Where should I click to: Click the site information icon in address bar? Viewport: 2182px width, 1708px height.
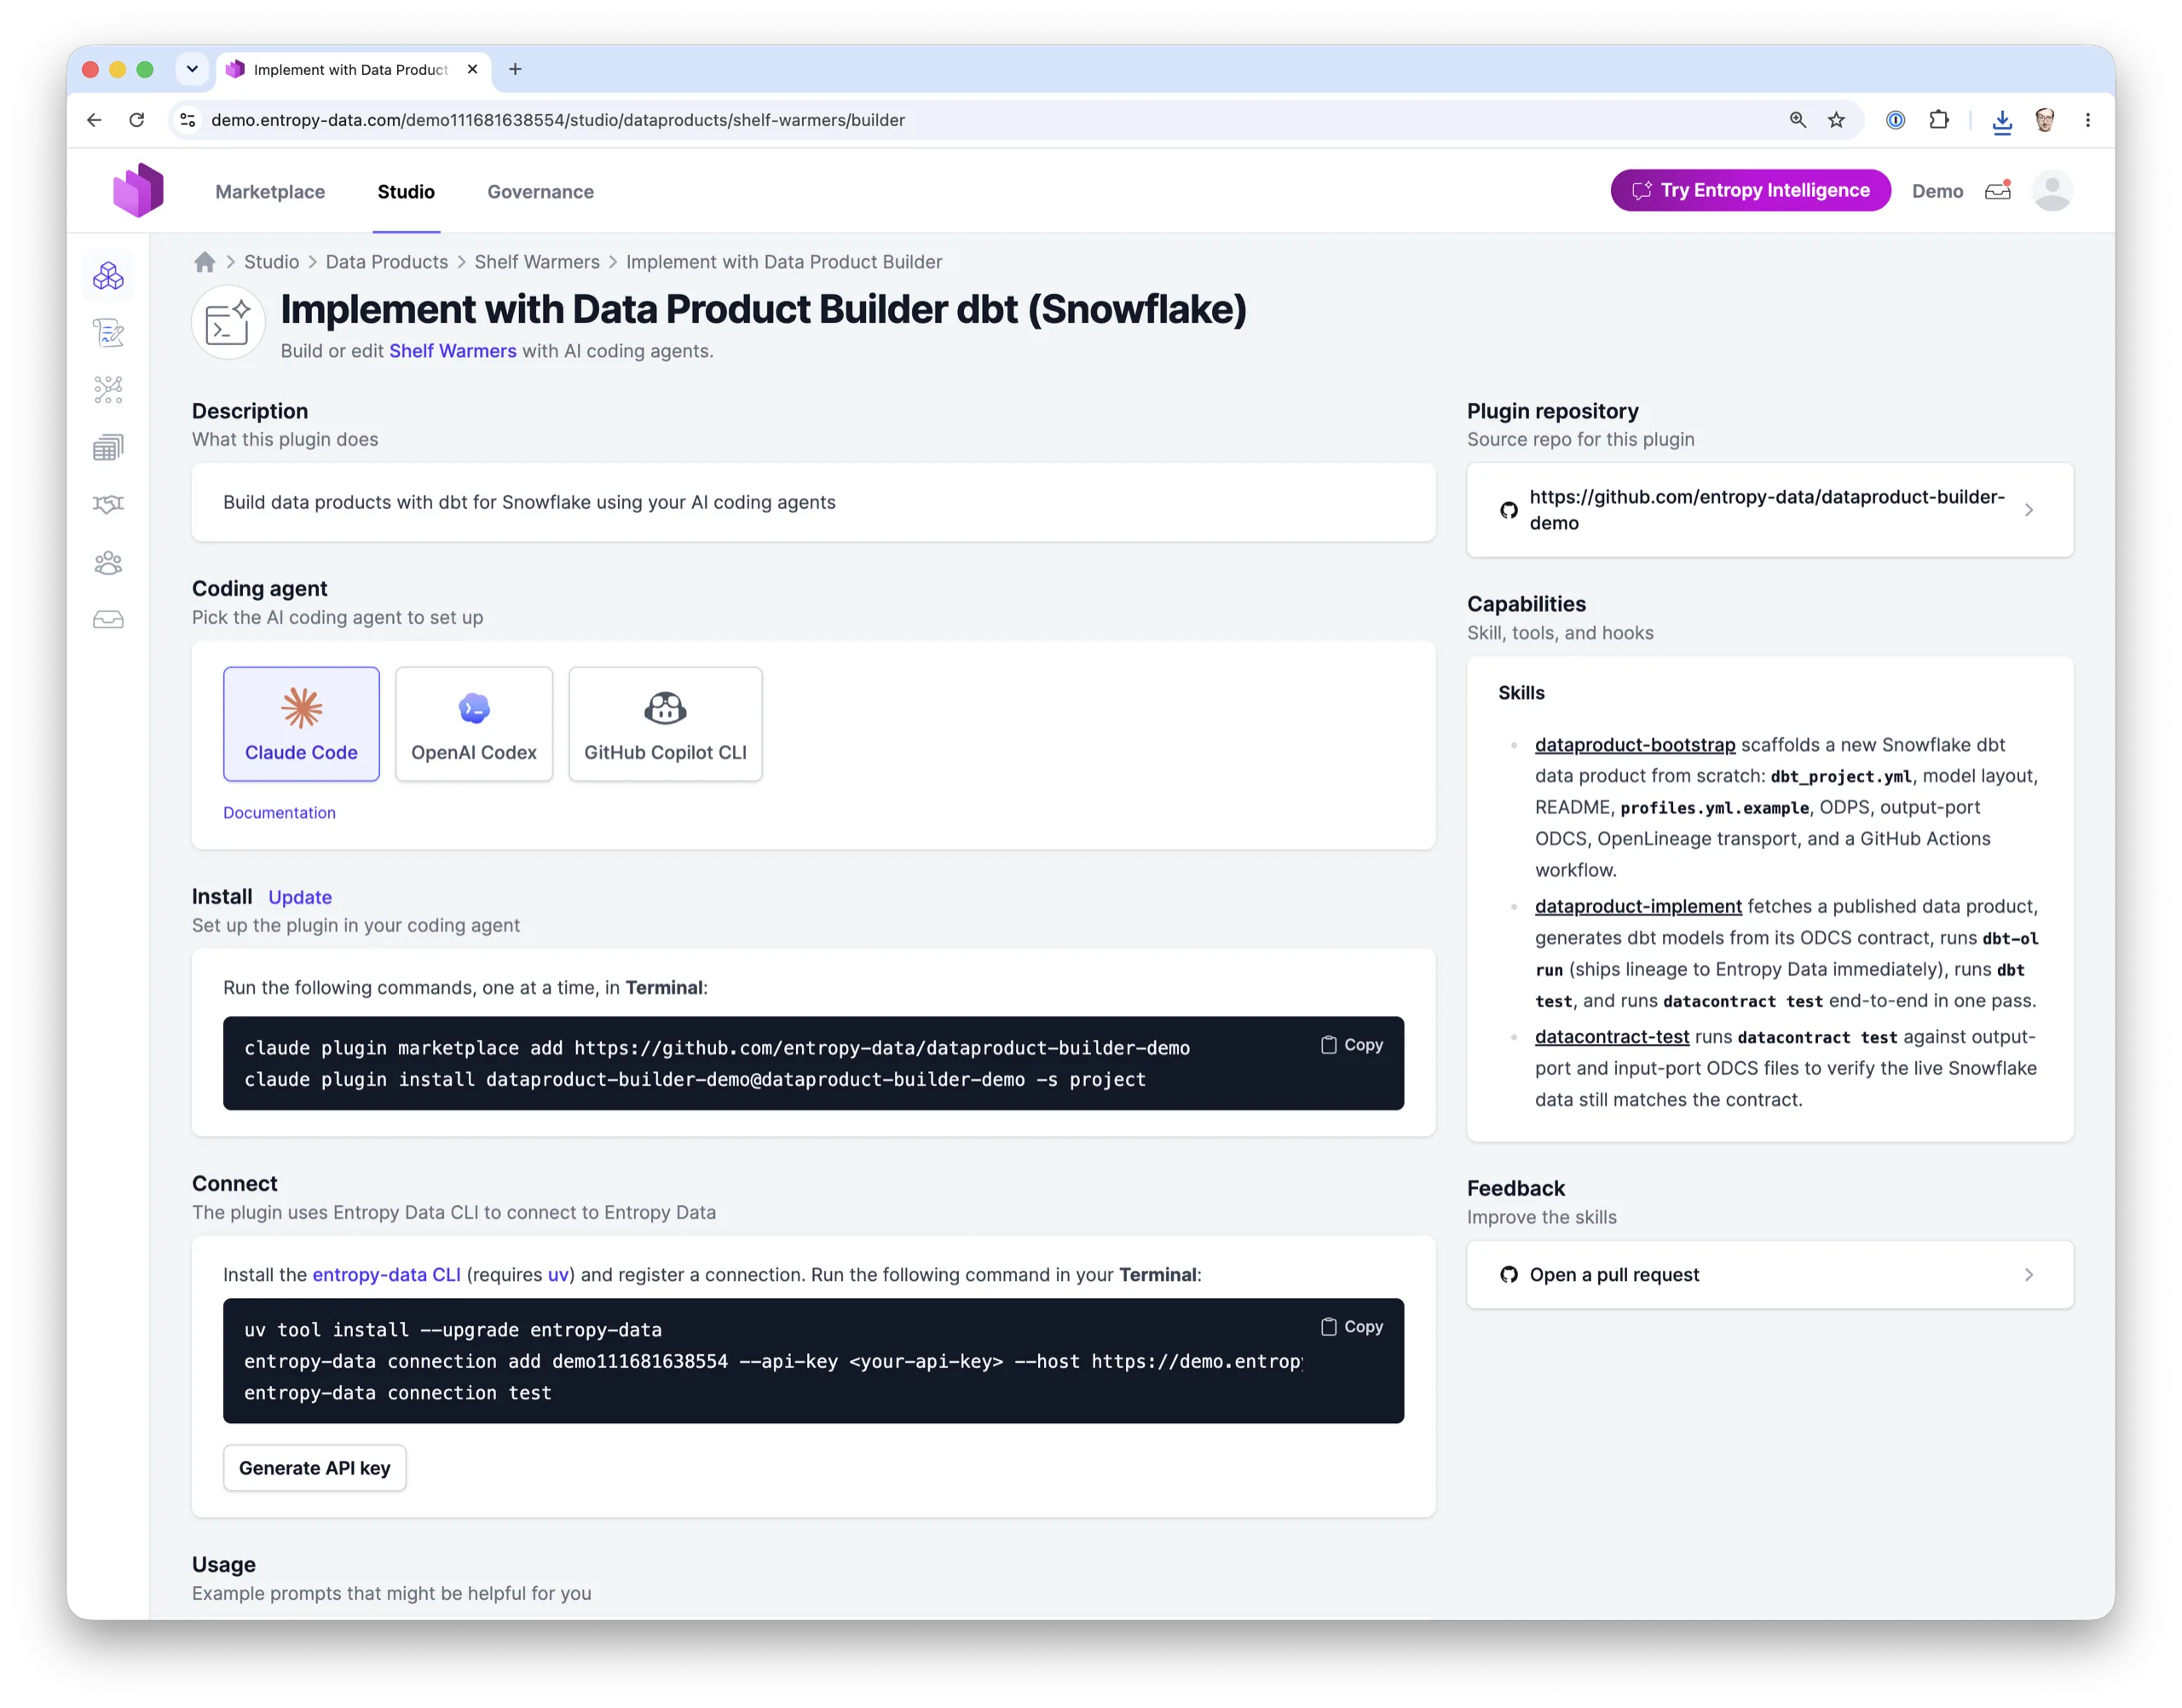tap(187, 120)
